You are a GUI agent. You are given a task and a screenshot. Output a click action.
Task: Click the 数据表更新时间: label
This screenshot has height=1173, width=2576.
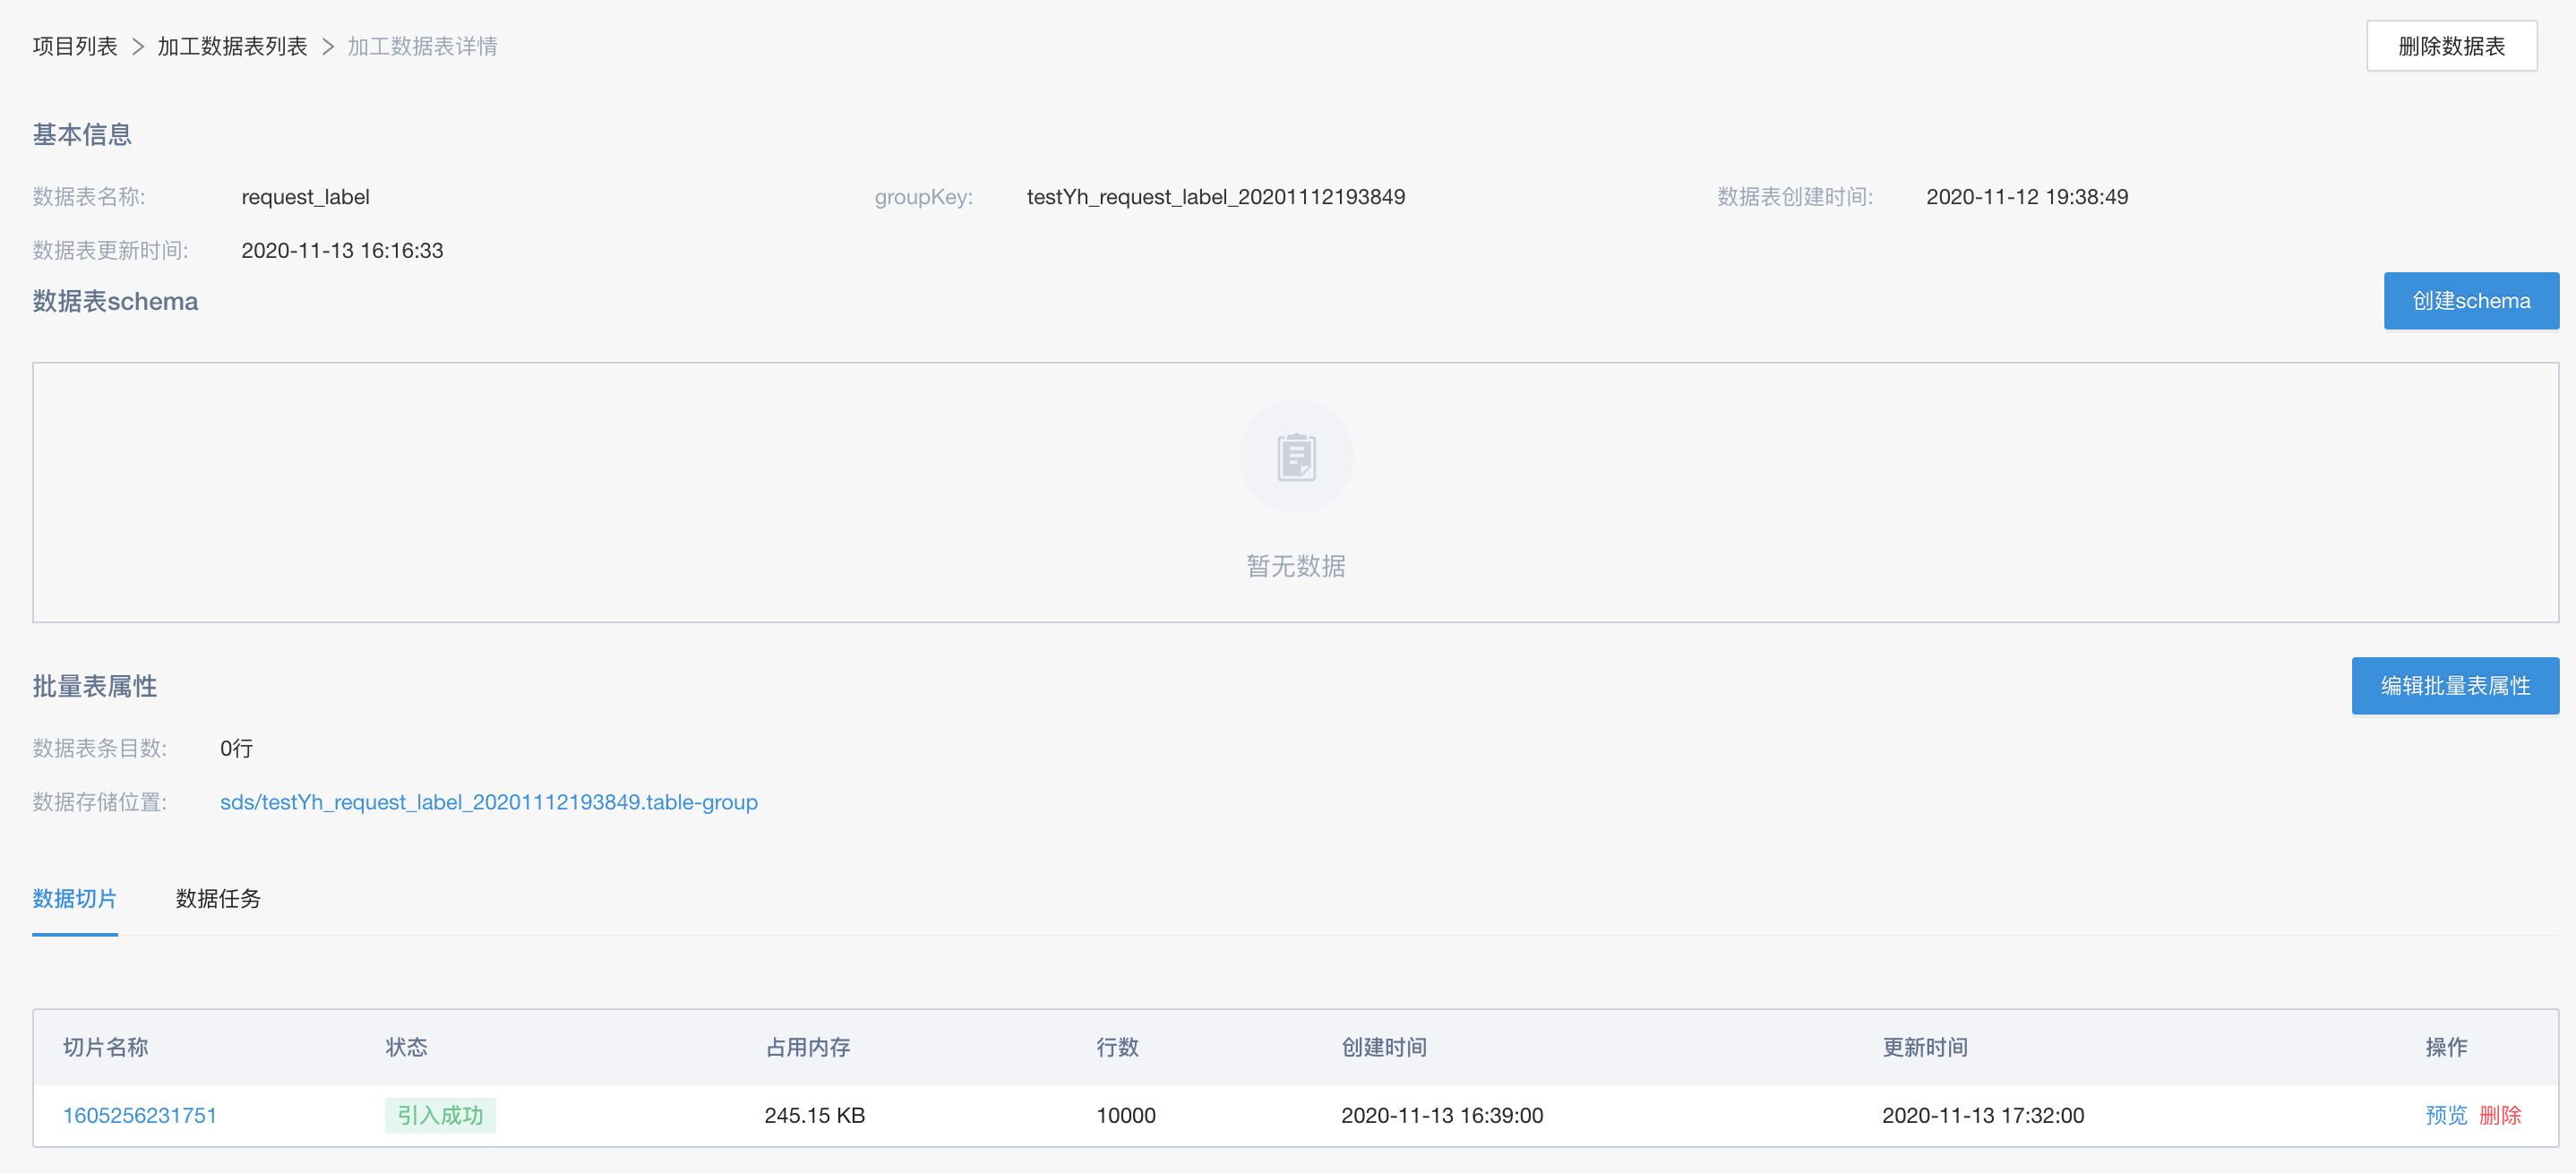click(x=110, y=251)
